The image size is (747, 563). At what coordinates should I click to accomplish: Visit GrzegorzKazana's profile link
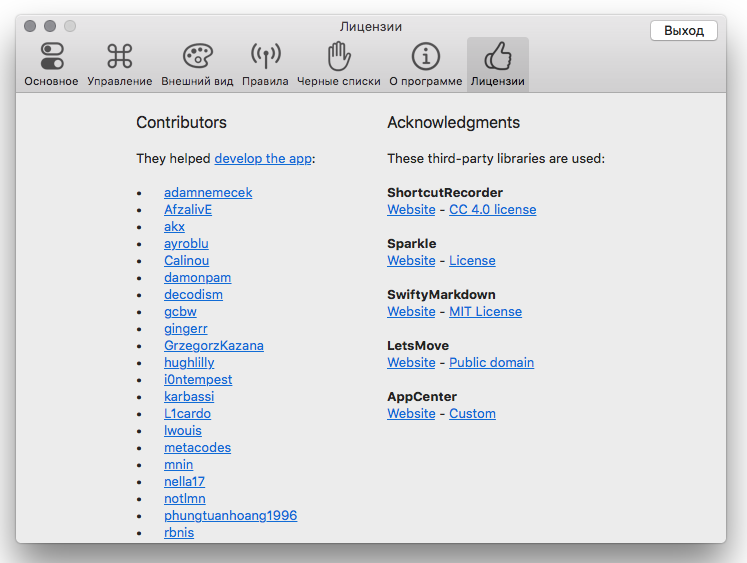(213, 345)
